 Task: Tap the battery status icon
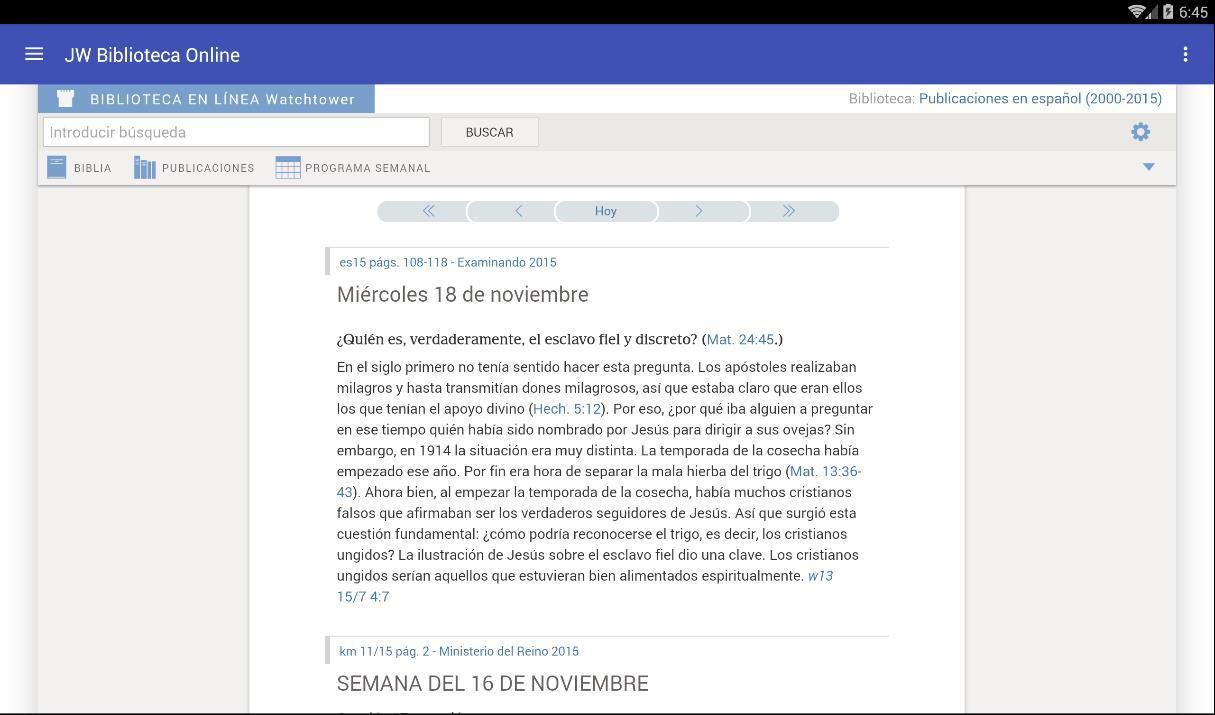pyautogui.click(x=1167, y=12)
